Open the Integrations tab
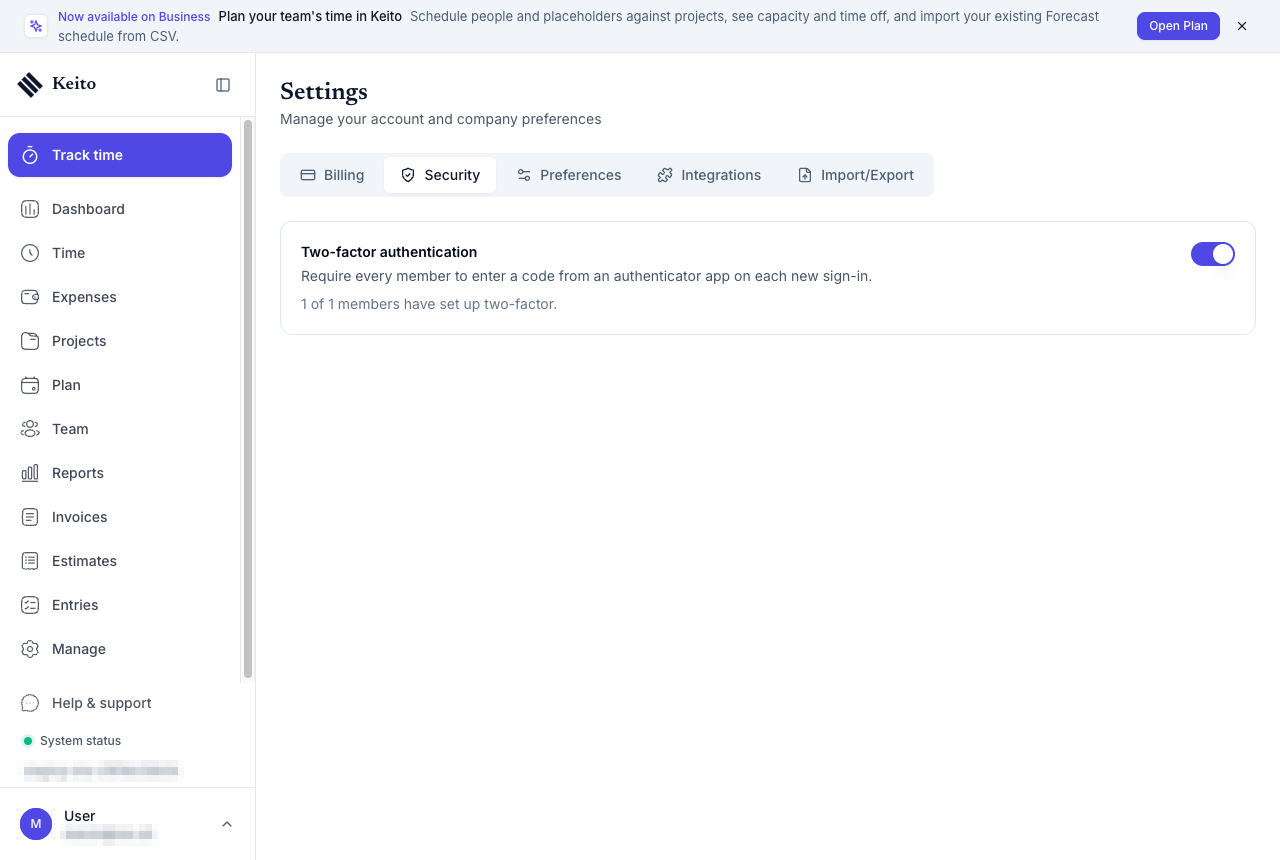Screen dimensions: 1280x860 tap(709, 175)
